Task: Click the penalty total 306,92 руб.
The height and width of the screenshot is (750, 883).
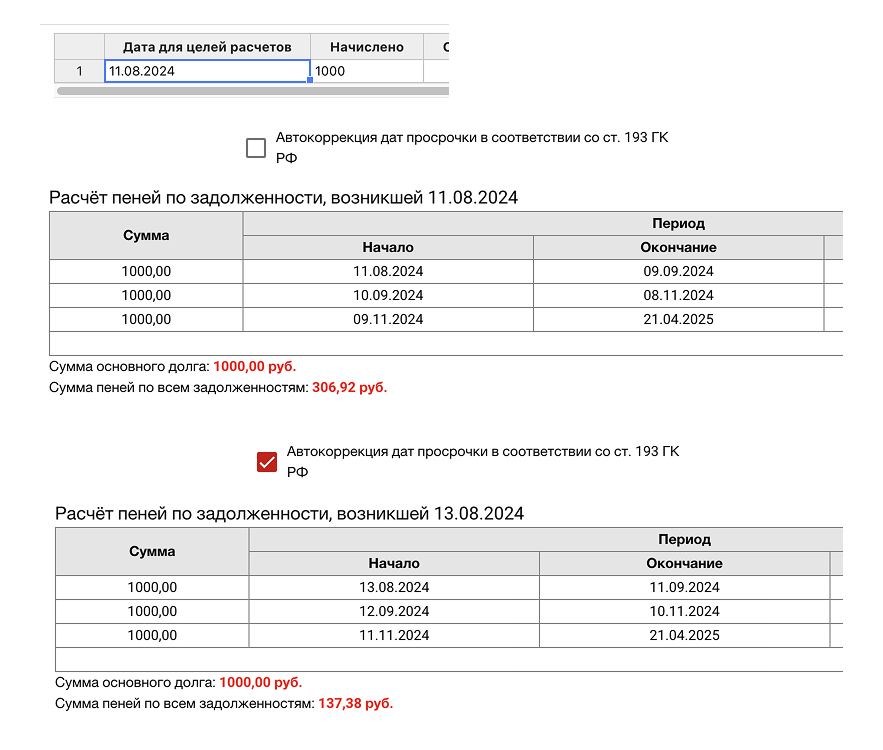Action: point(350,387)
